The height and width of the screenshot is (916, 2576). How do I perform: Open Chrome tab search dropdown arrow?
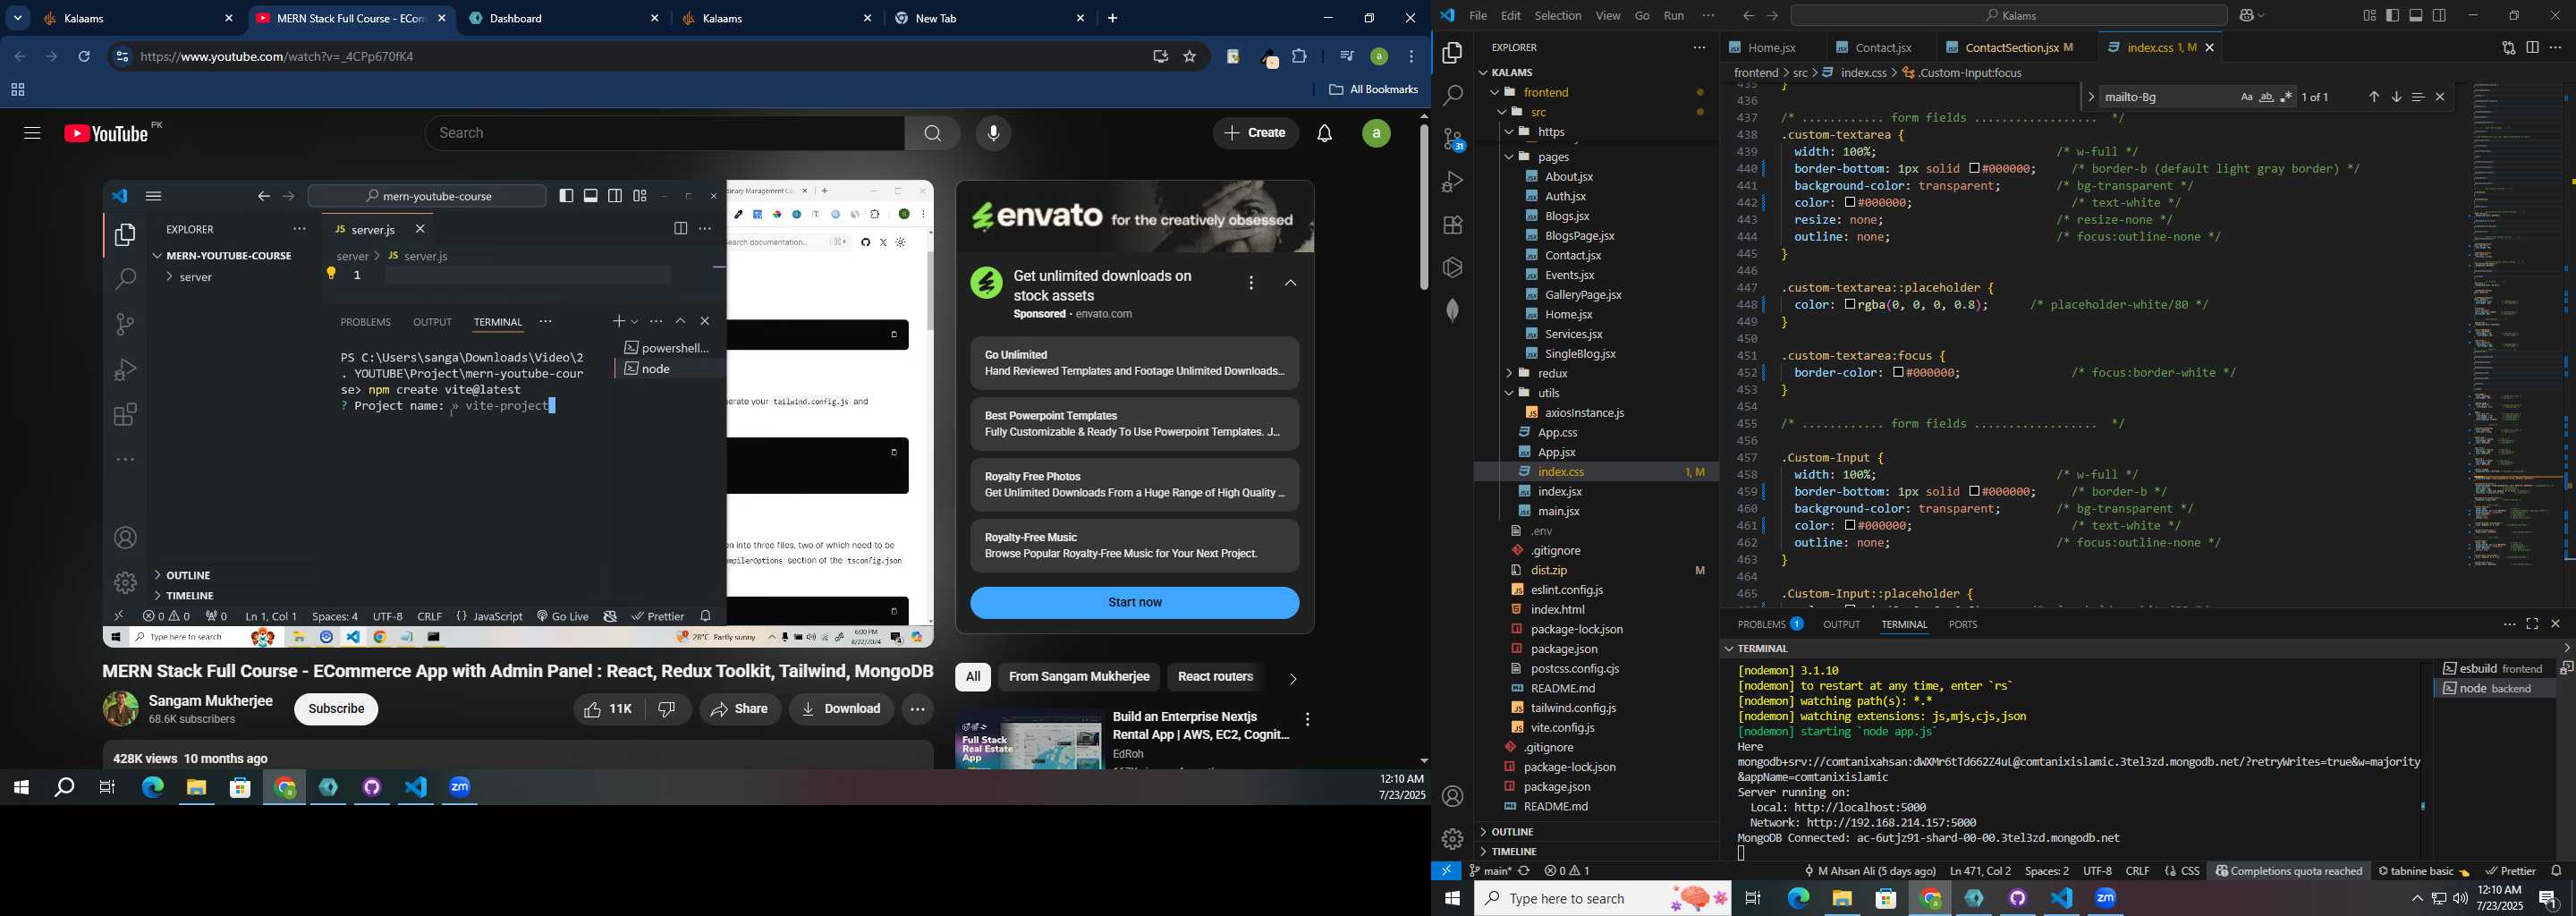(18, 18)
